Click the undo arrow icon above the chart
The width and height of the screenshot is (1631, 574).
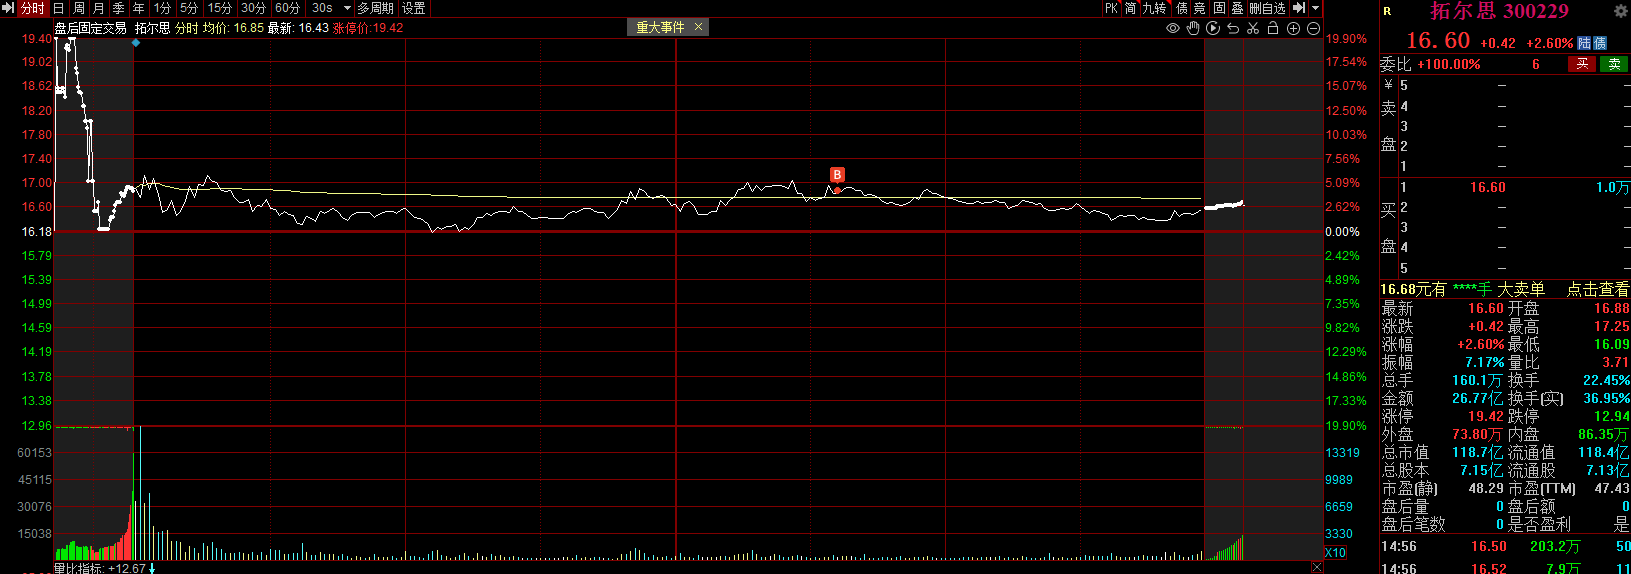(1233, 28)
